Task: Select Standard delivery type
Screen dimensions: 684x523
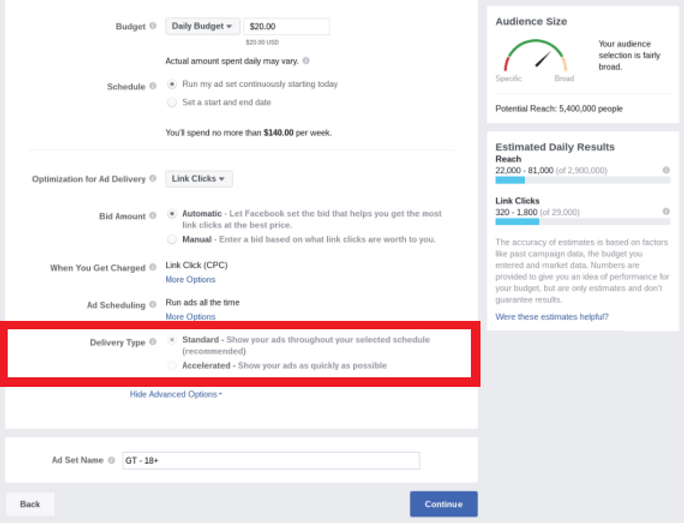Action: [172, 340]
